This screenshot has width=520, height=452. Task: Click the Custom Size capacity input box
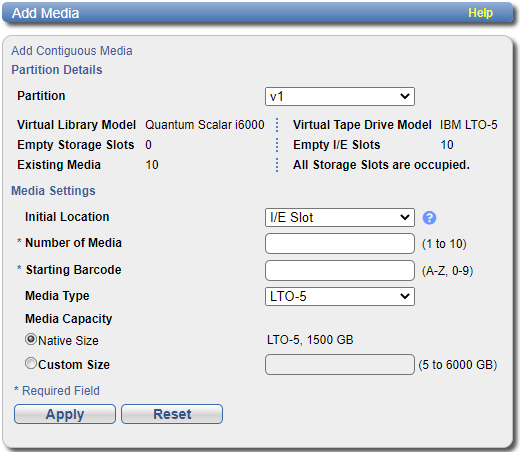tap(340, 364)
